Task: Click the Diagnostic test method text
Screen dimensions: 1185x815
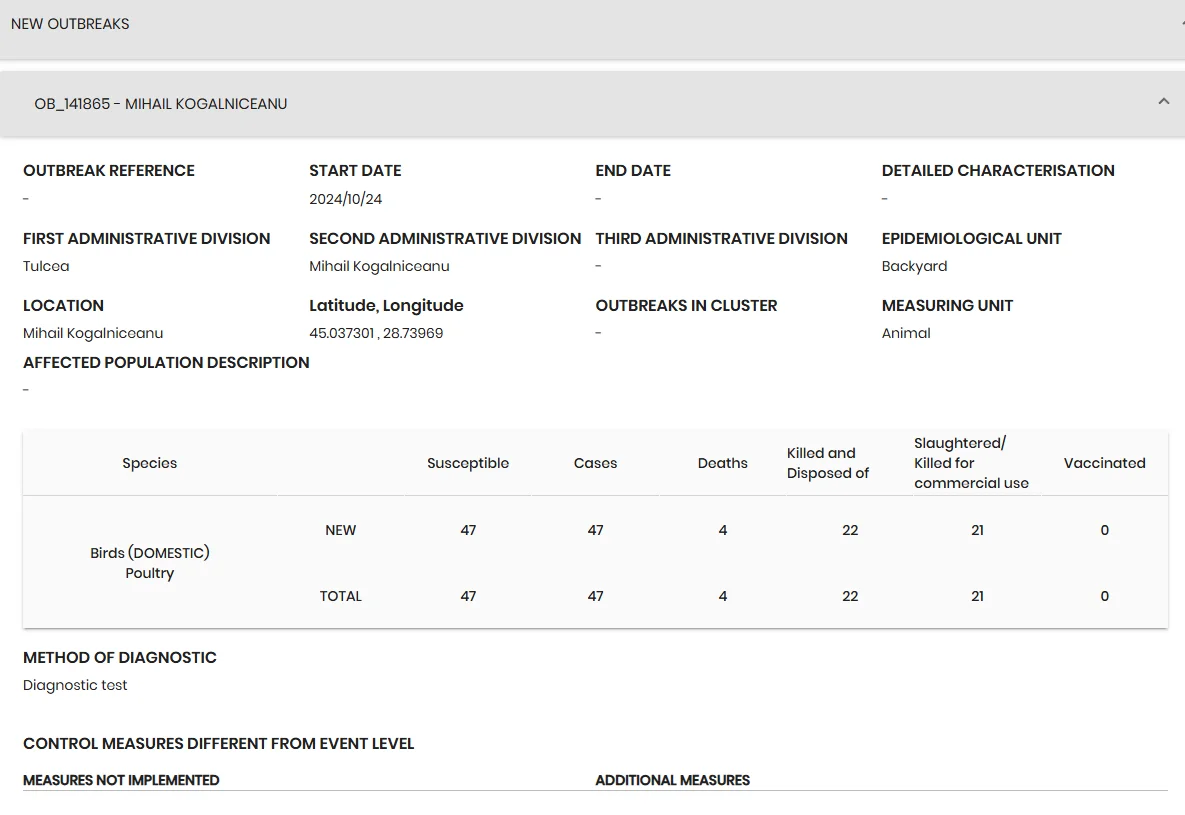Action: pyautogui.click(x=75, y=685)
